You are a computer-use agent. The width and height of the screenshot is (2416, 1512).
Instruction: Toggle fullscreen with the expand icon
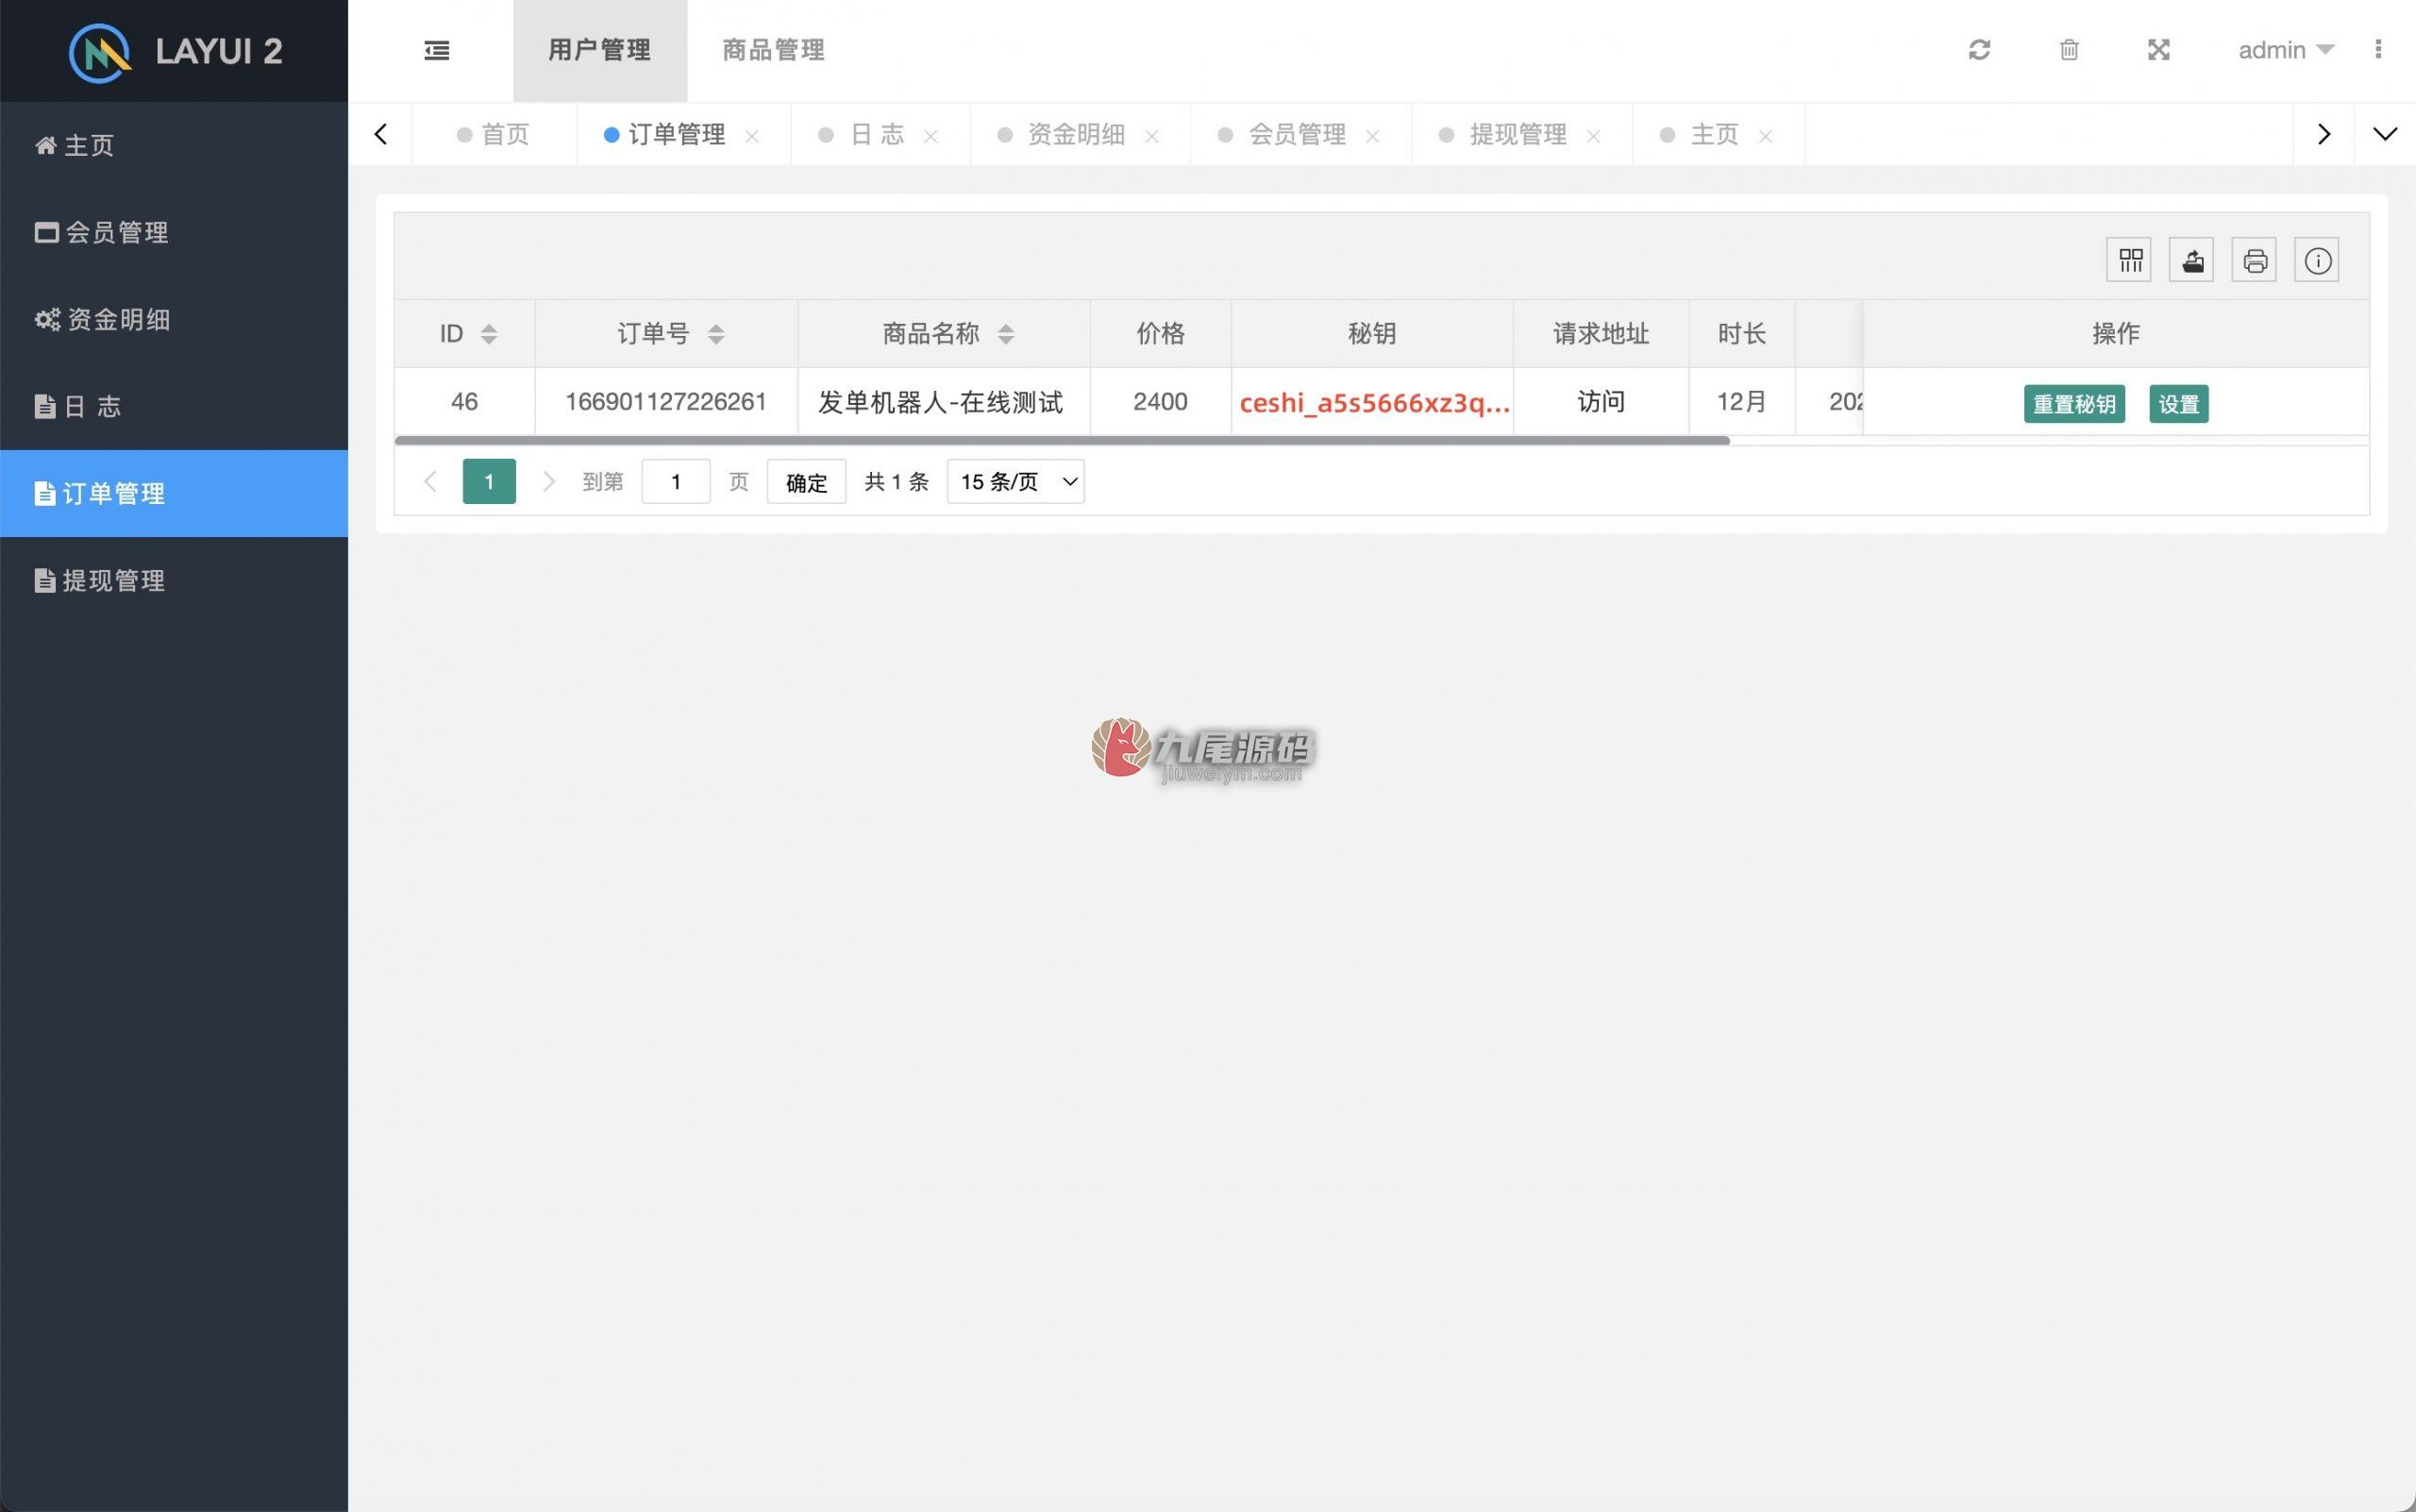(x=2159, y=50)
